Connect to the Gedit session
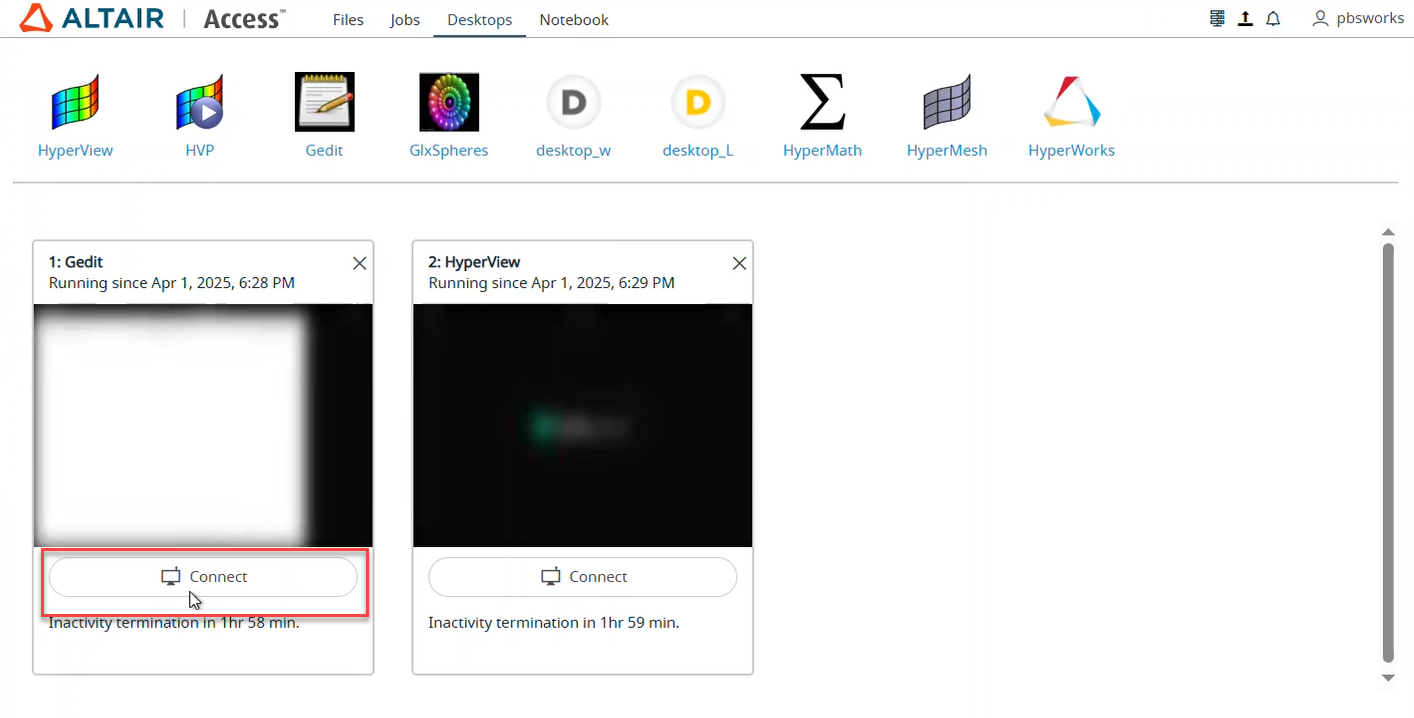Image resolution: width=1414 pixels, height=718 pixels. click(x=203, y=577)
